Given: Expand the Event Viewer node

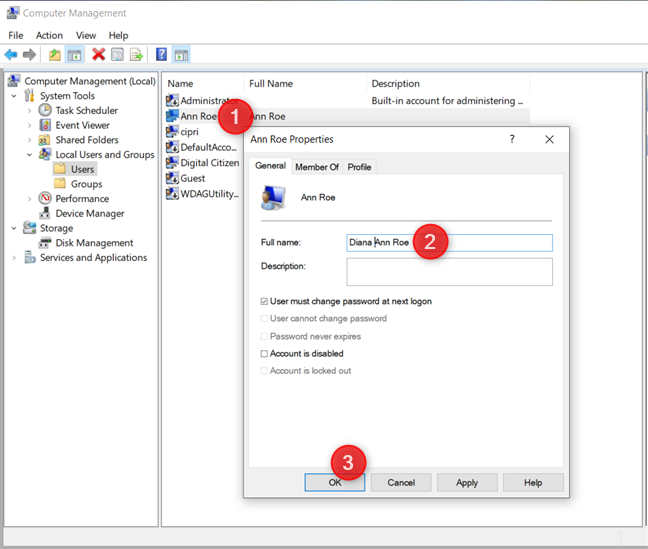Looking at the screenshot, I should tap(29, 125).
